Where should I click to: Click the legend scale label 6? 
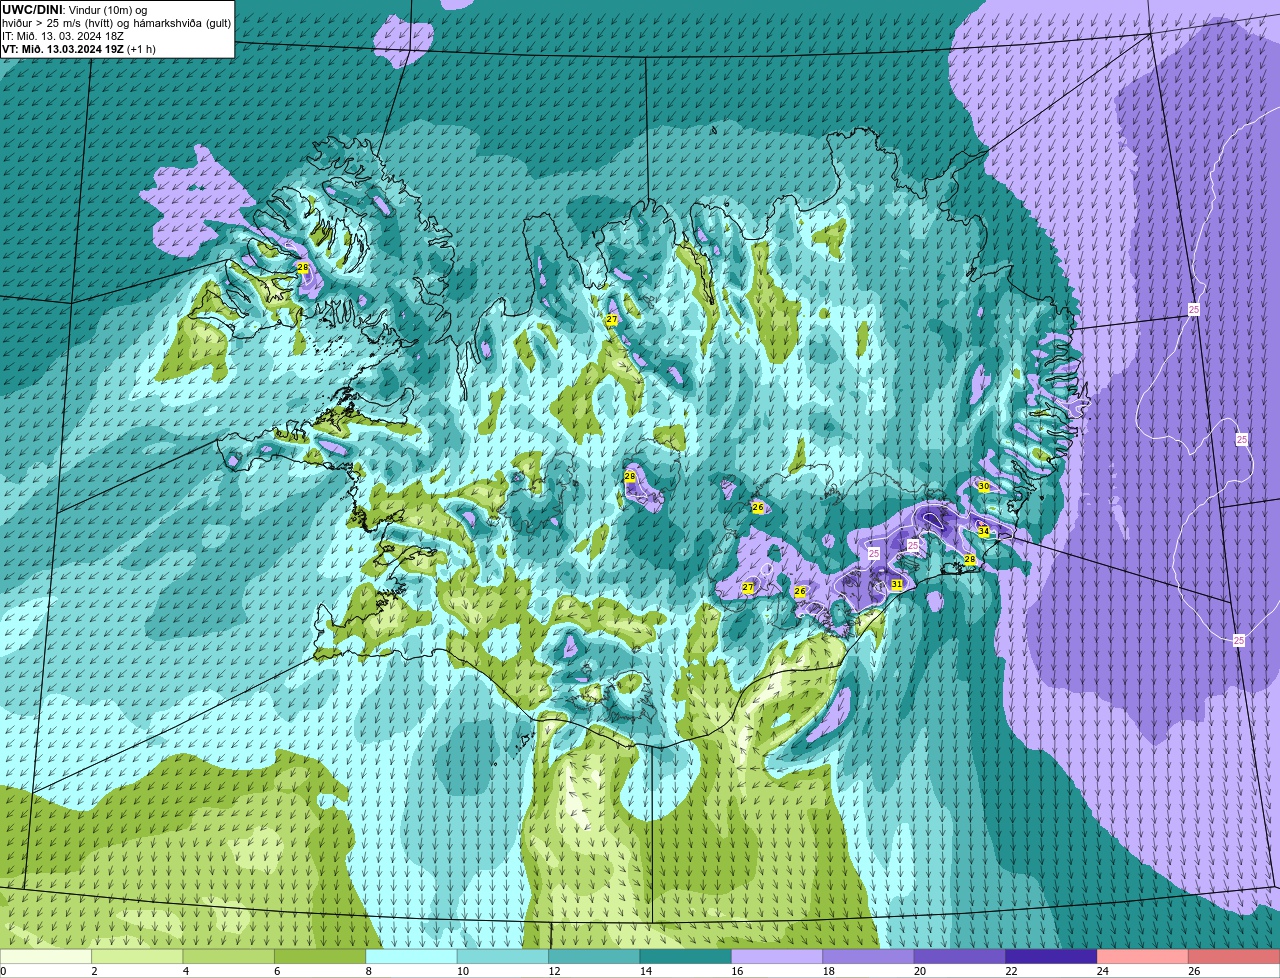click(x=277, y=971)
